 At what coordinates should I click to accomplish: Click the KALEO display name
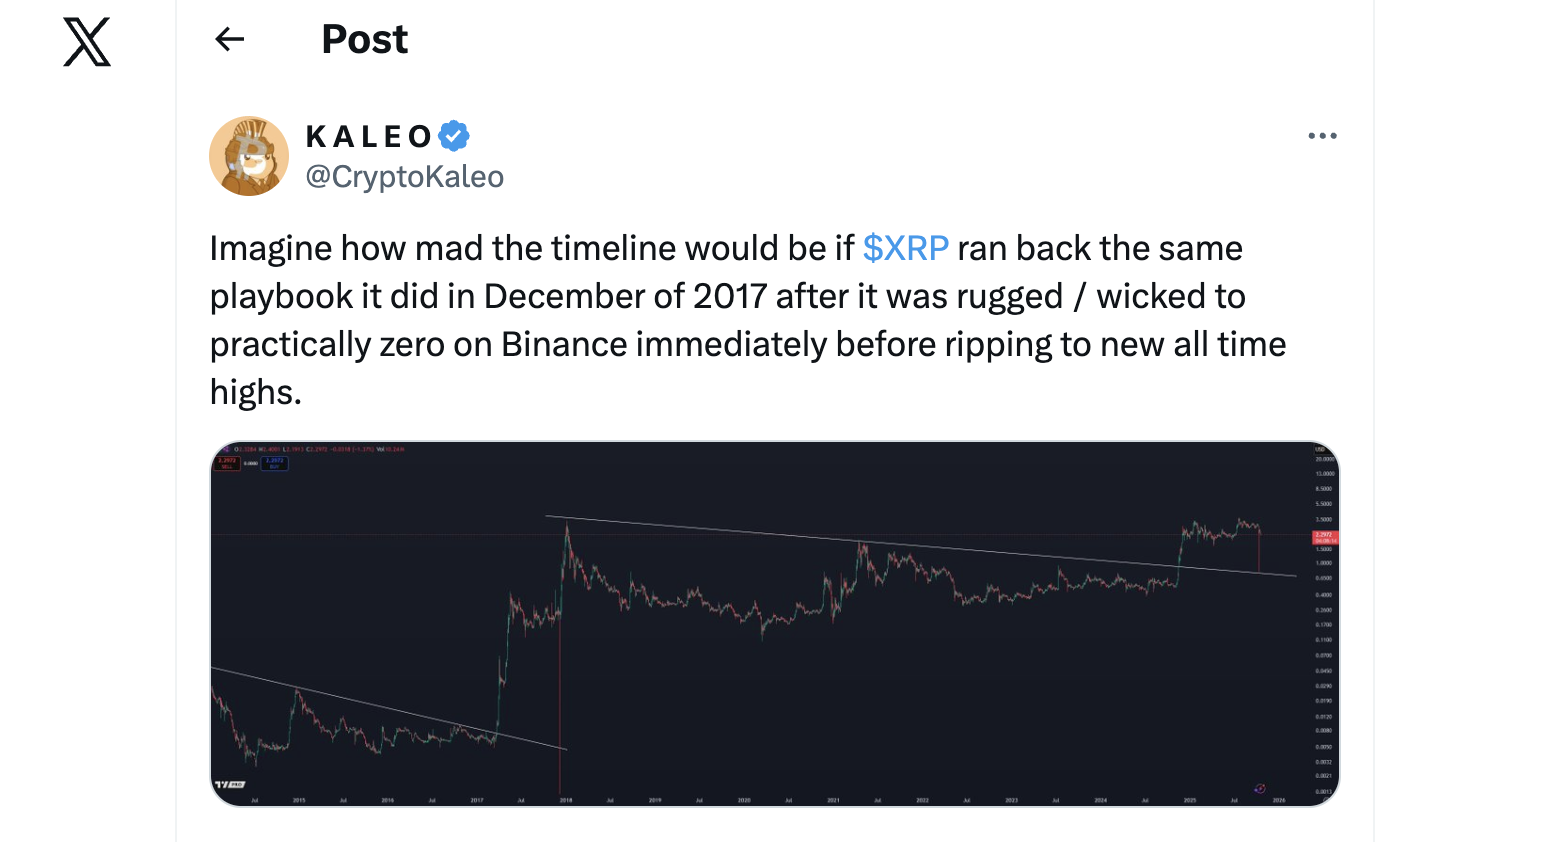coord(369,136)
